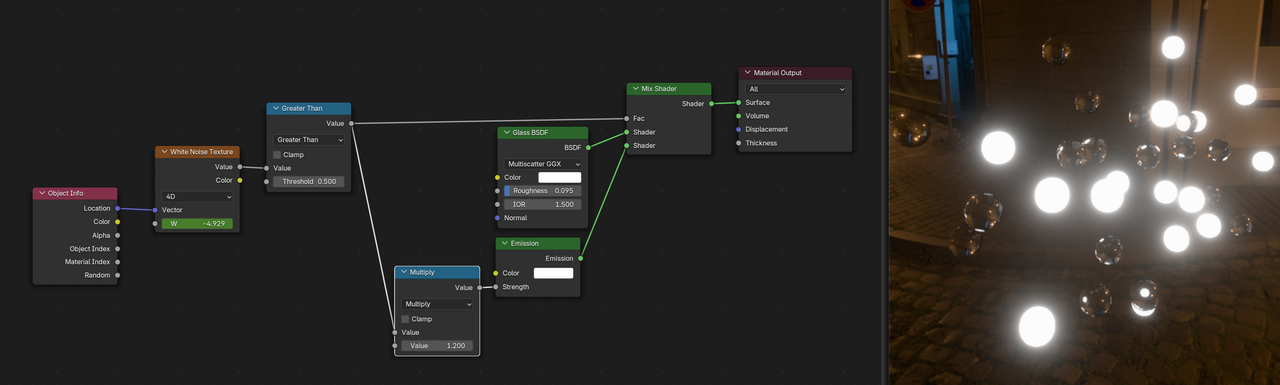Click the Location output socket on Object Info

[118, 208]
